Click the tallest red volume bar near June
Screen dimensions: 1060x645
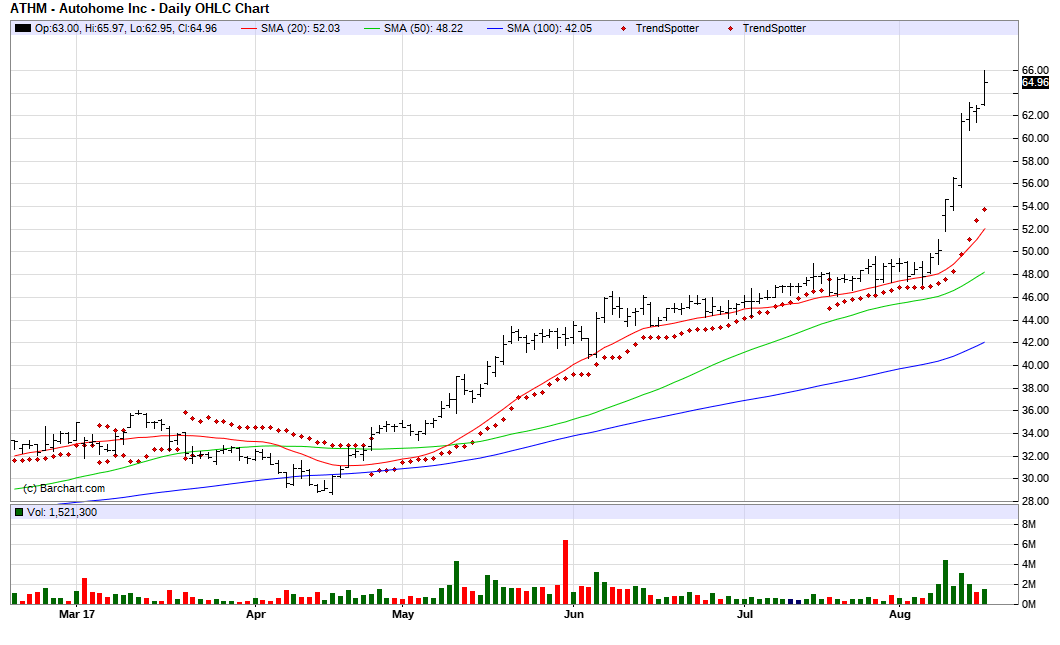click(x=566, y=572)
